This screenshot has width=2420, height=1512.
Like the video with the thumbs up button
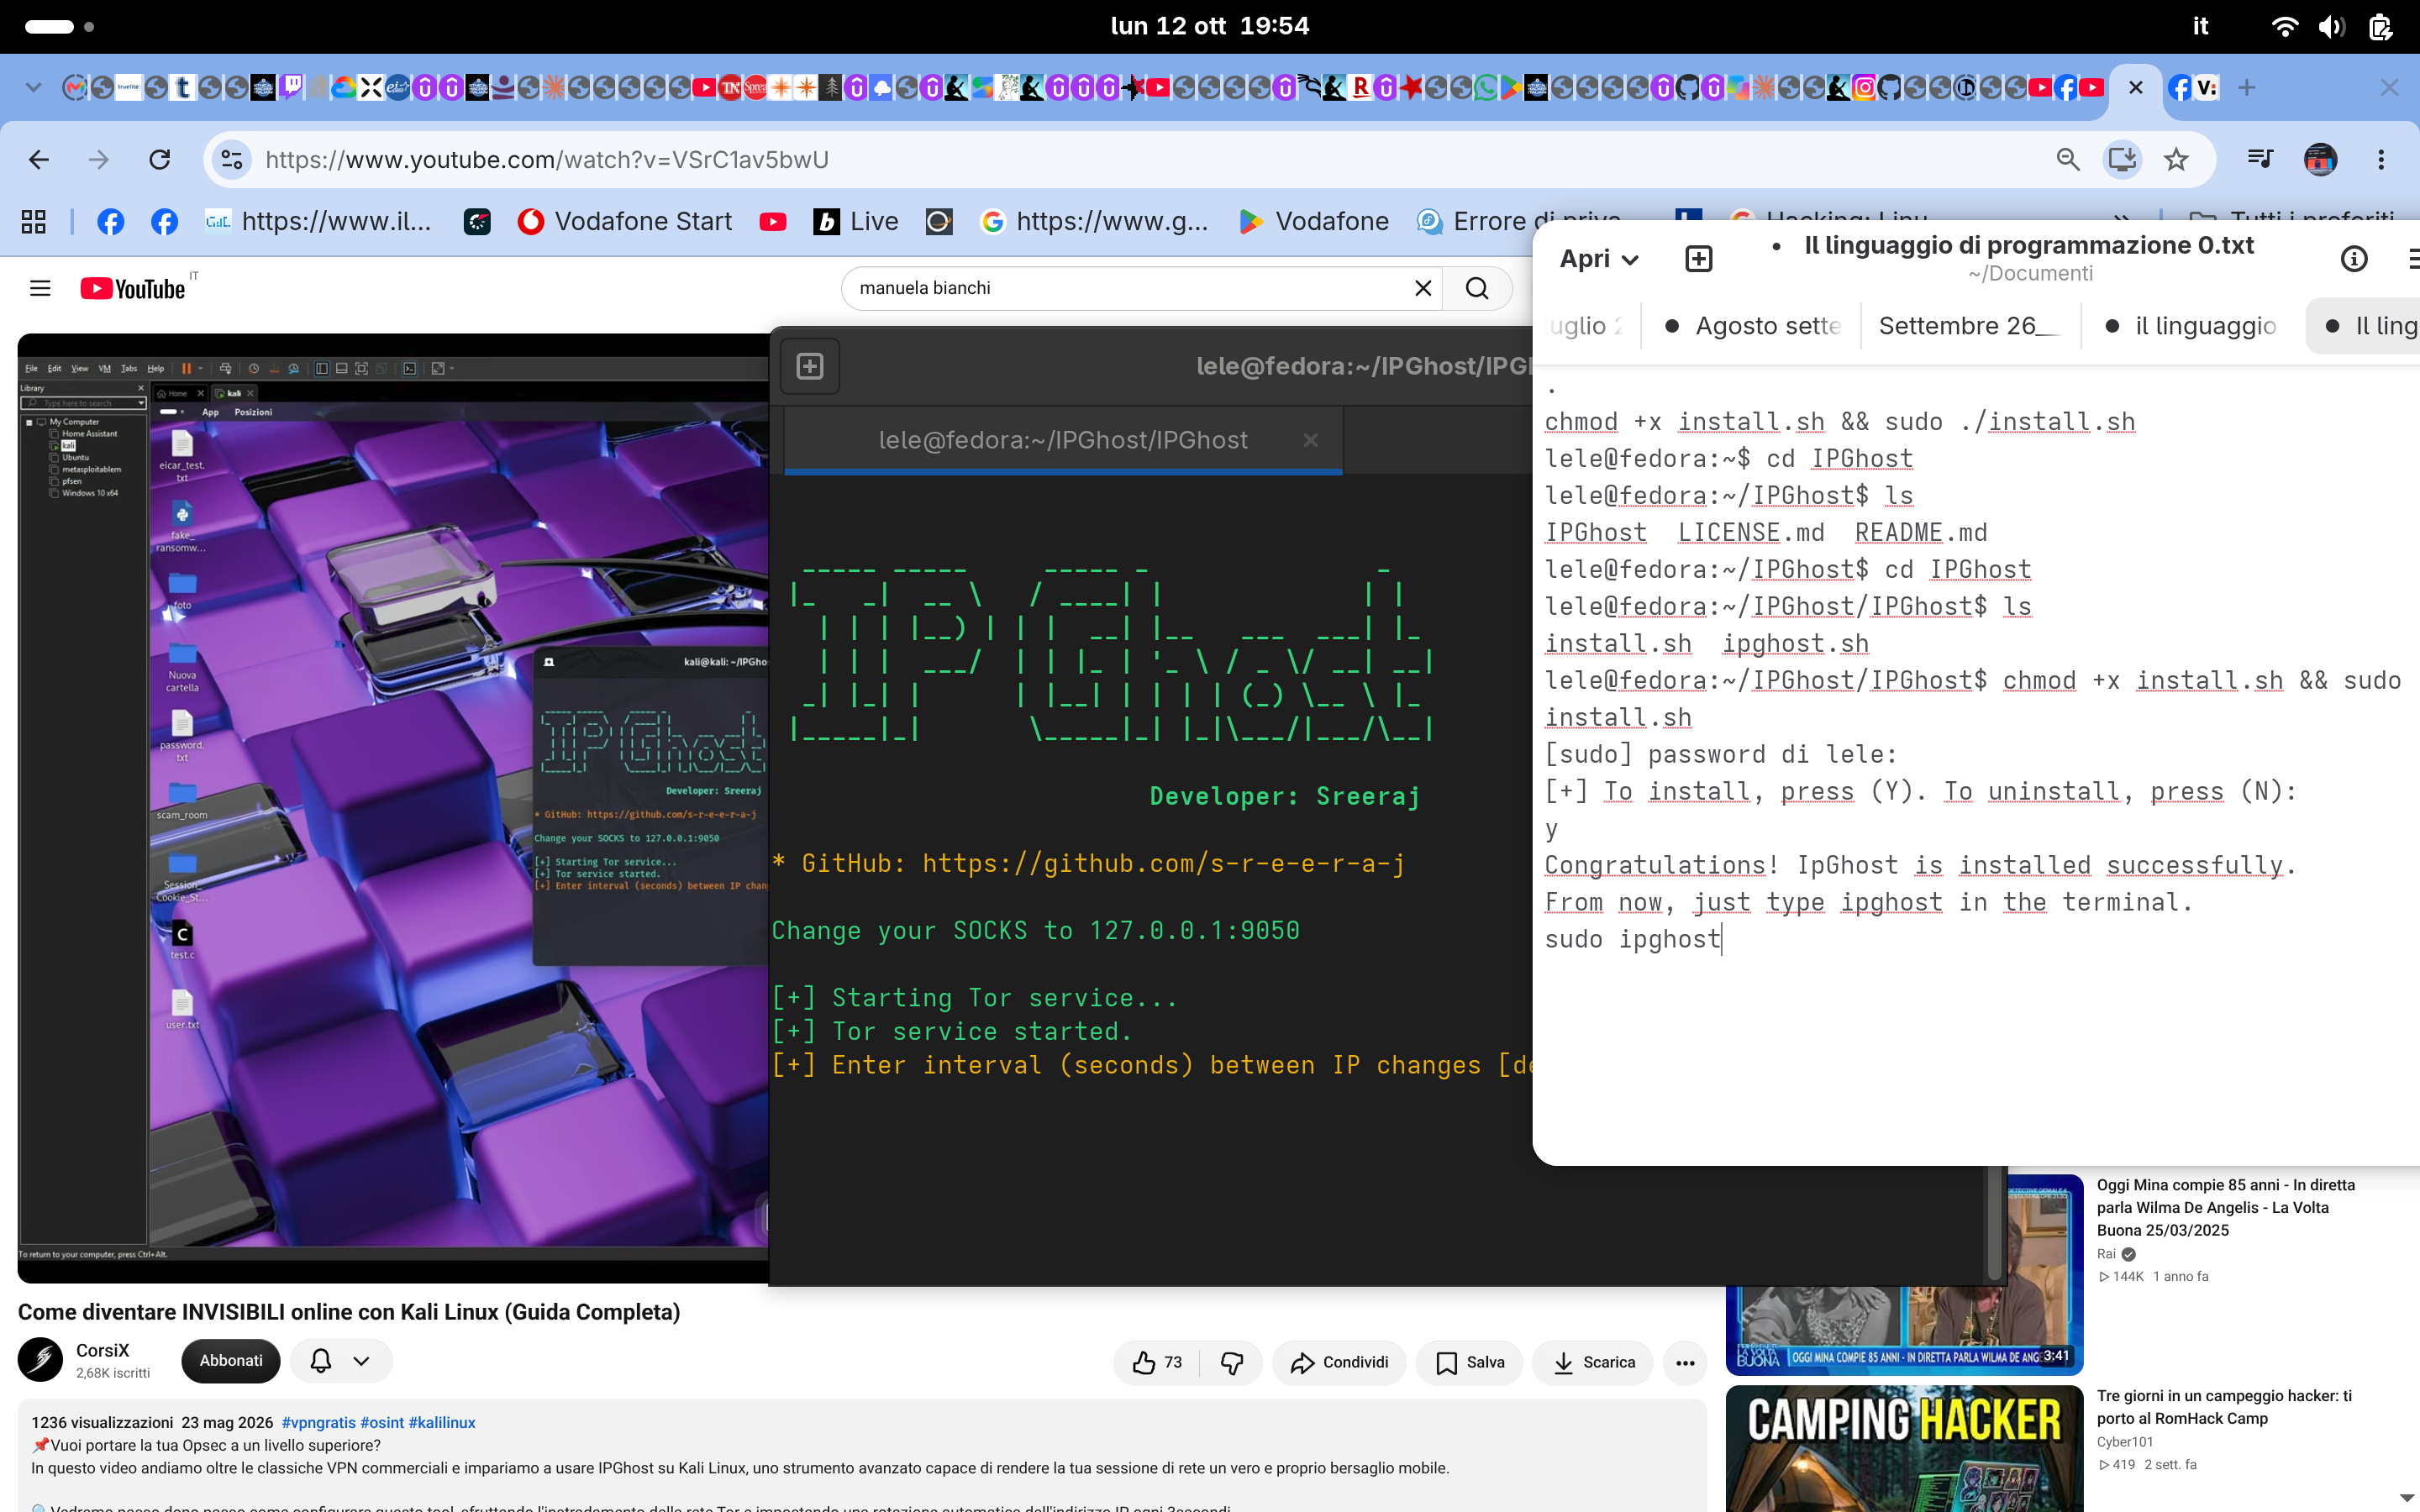tap(1158, 1362)
